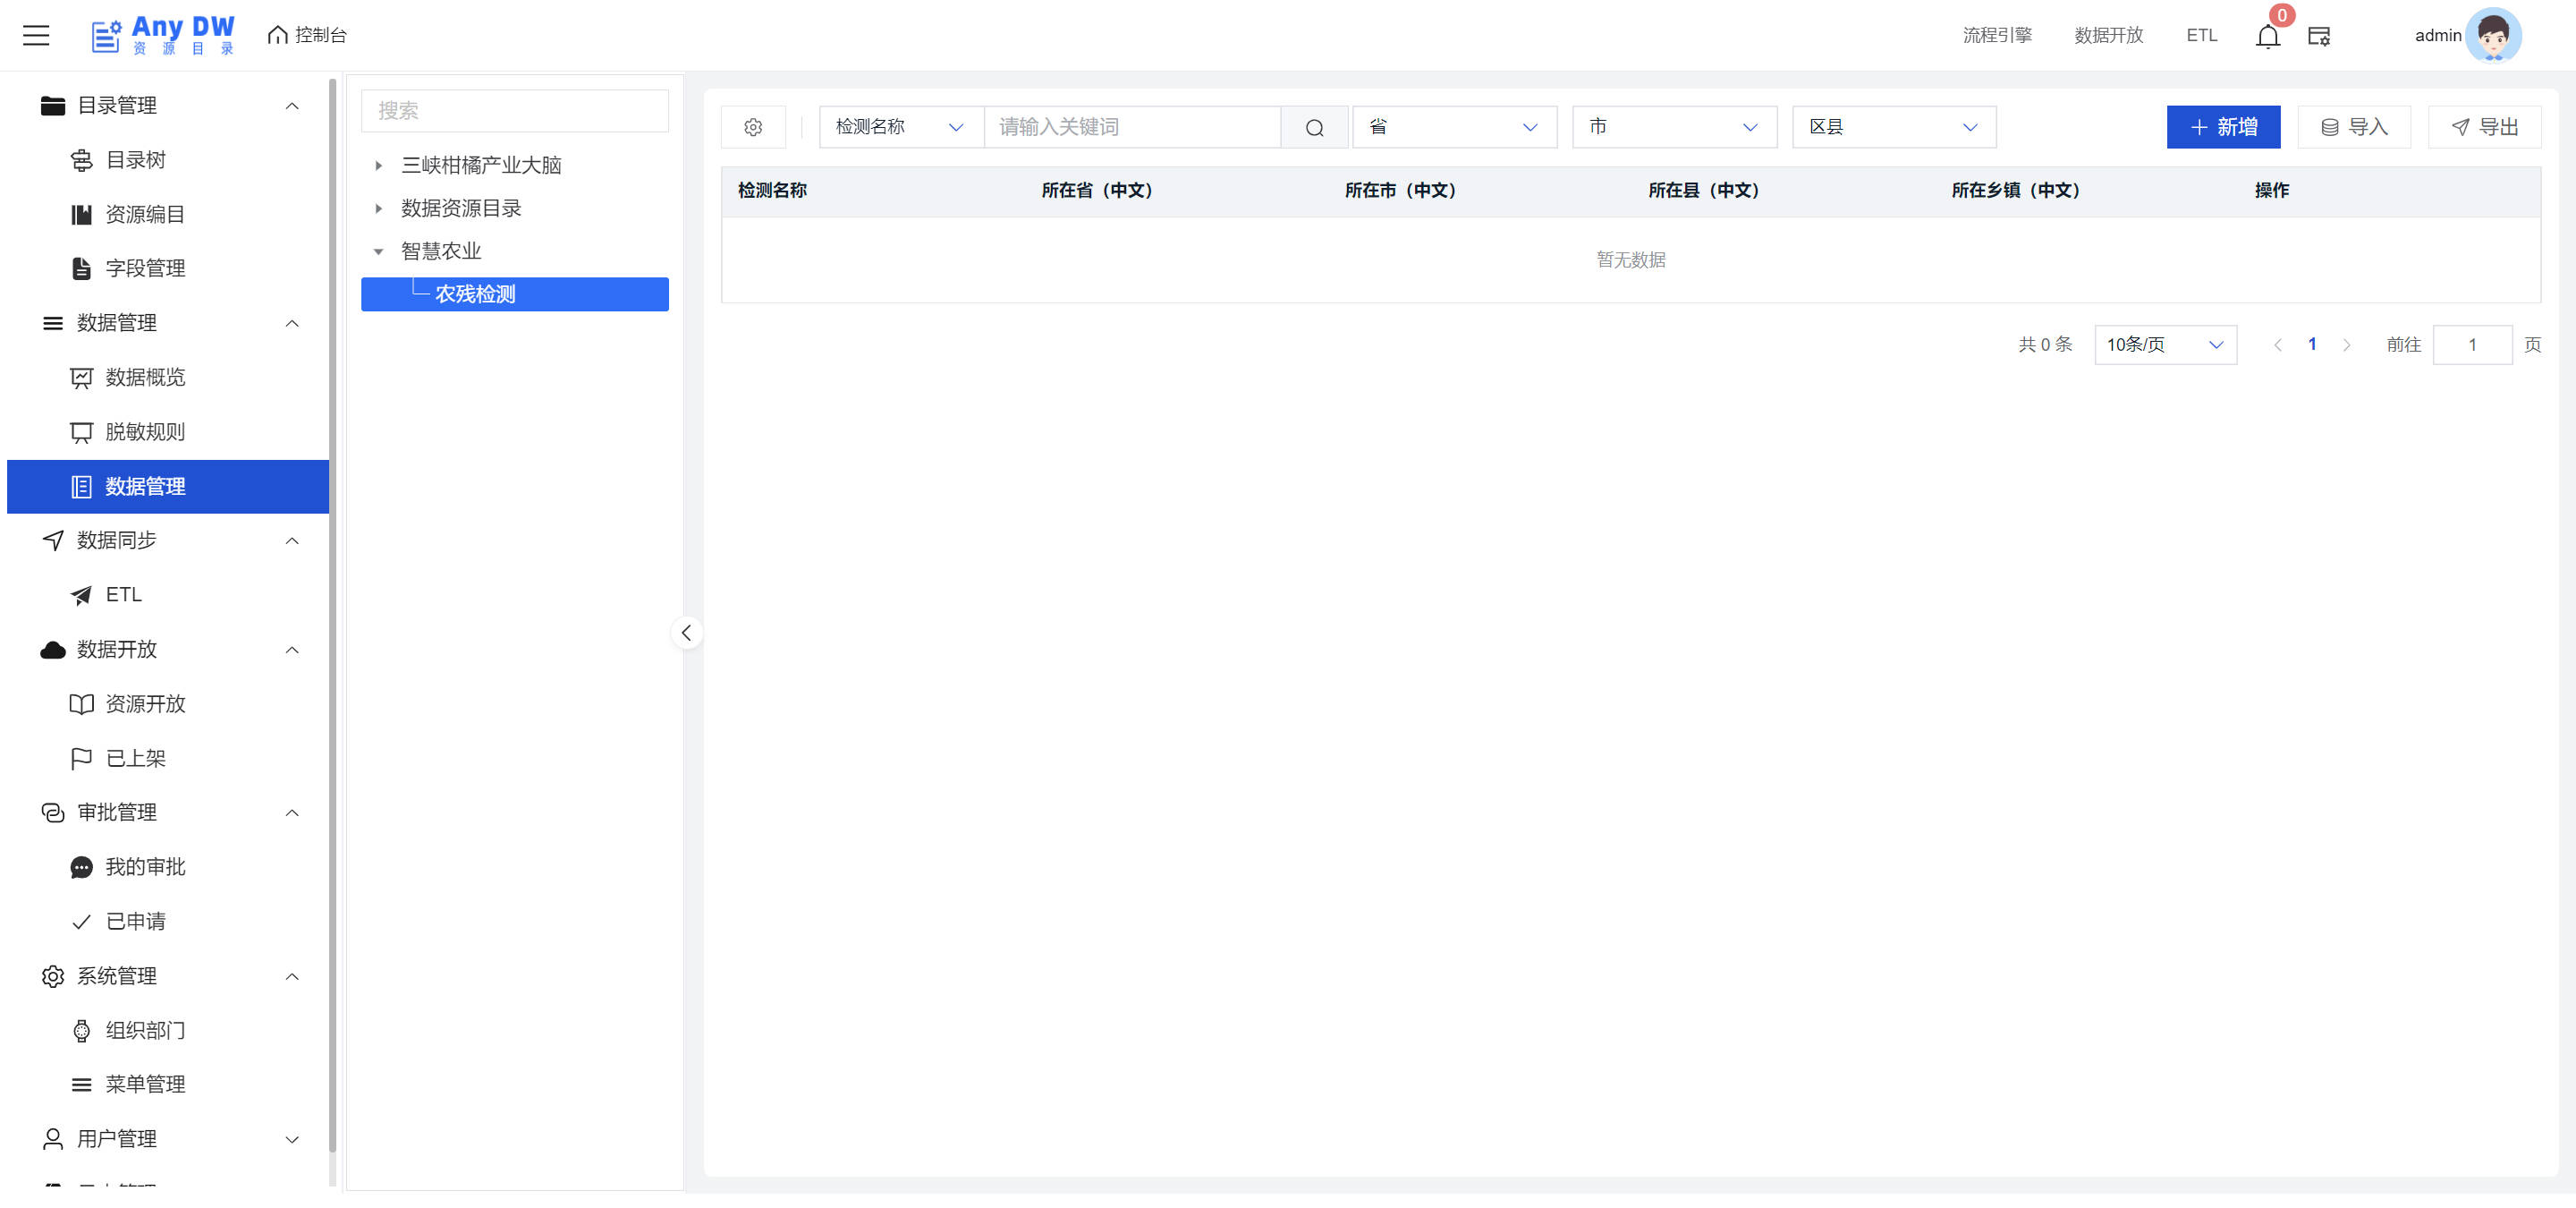
Task: Click the 控制台 home icon
Action: pyautogui.click(x=278, y=35)
